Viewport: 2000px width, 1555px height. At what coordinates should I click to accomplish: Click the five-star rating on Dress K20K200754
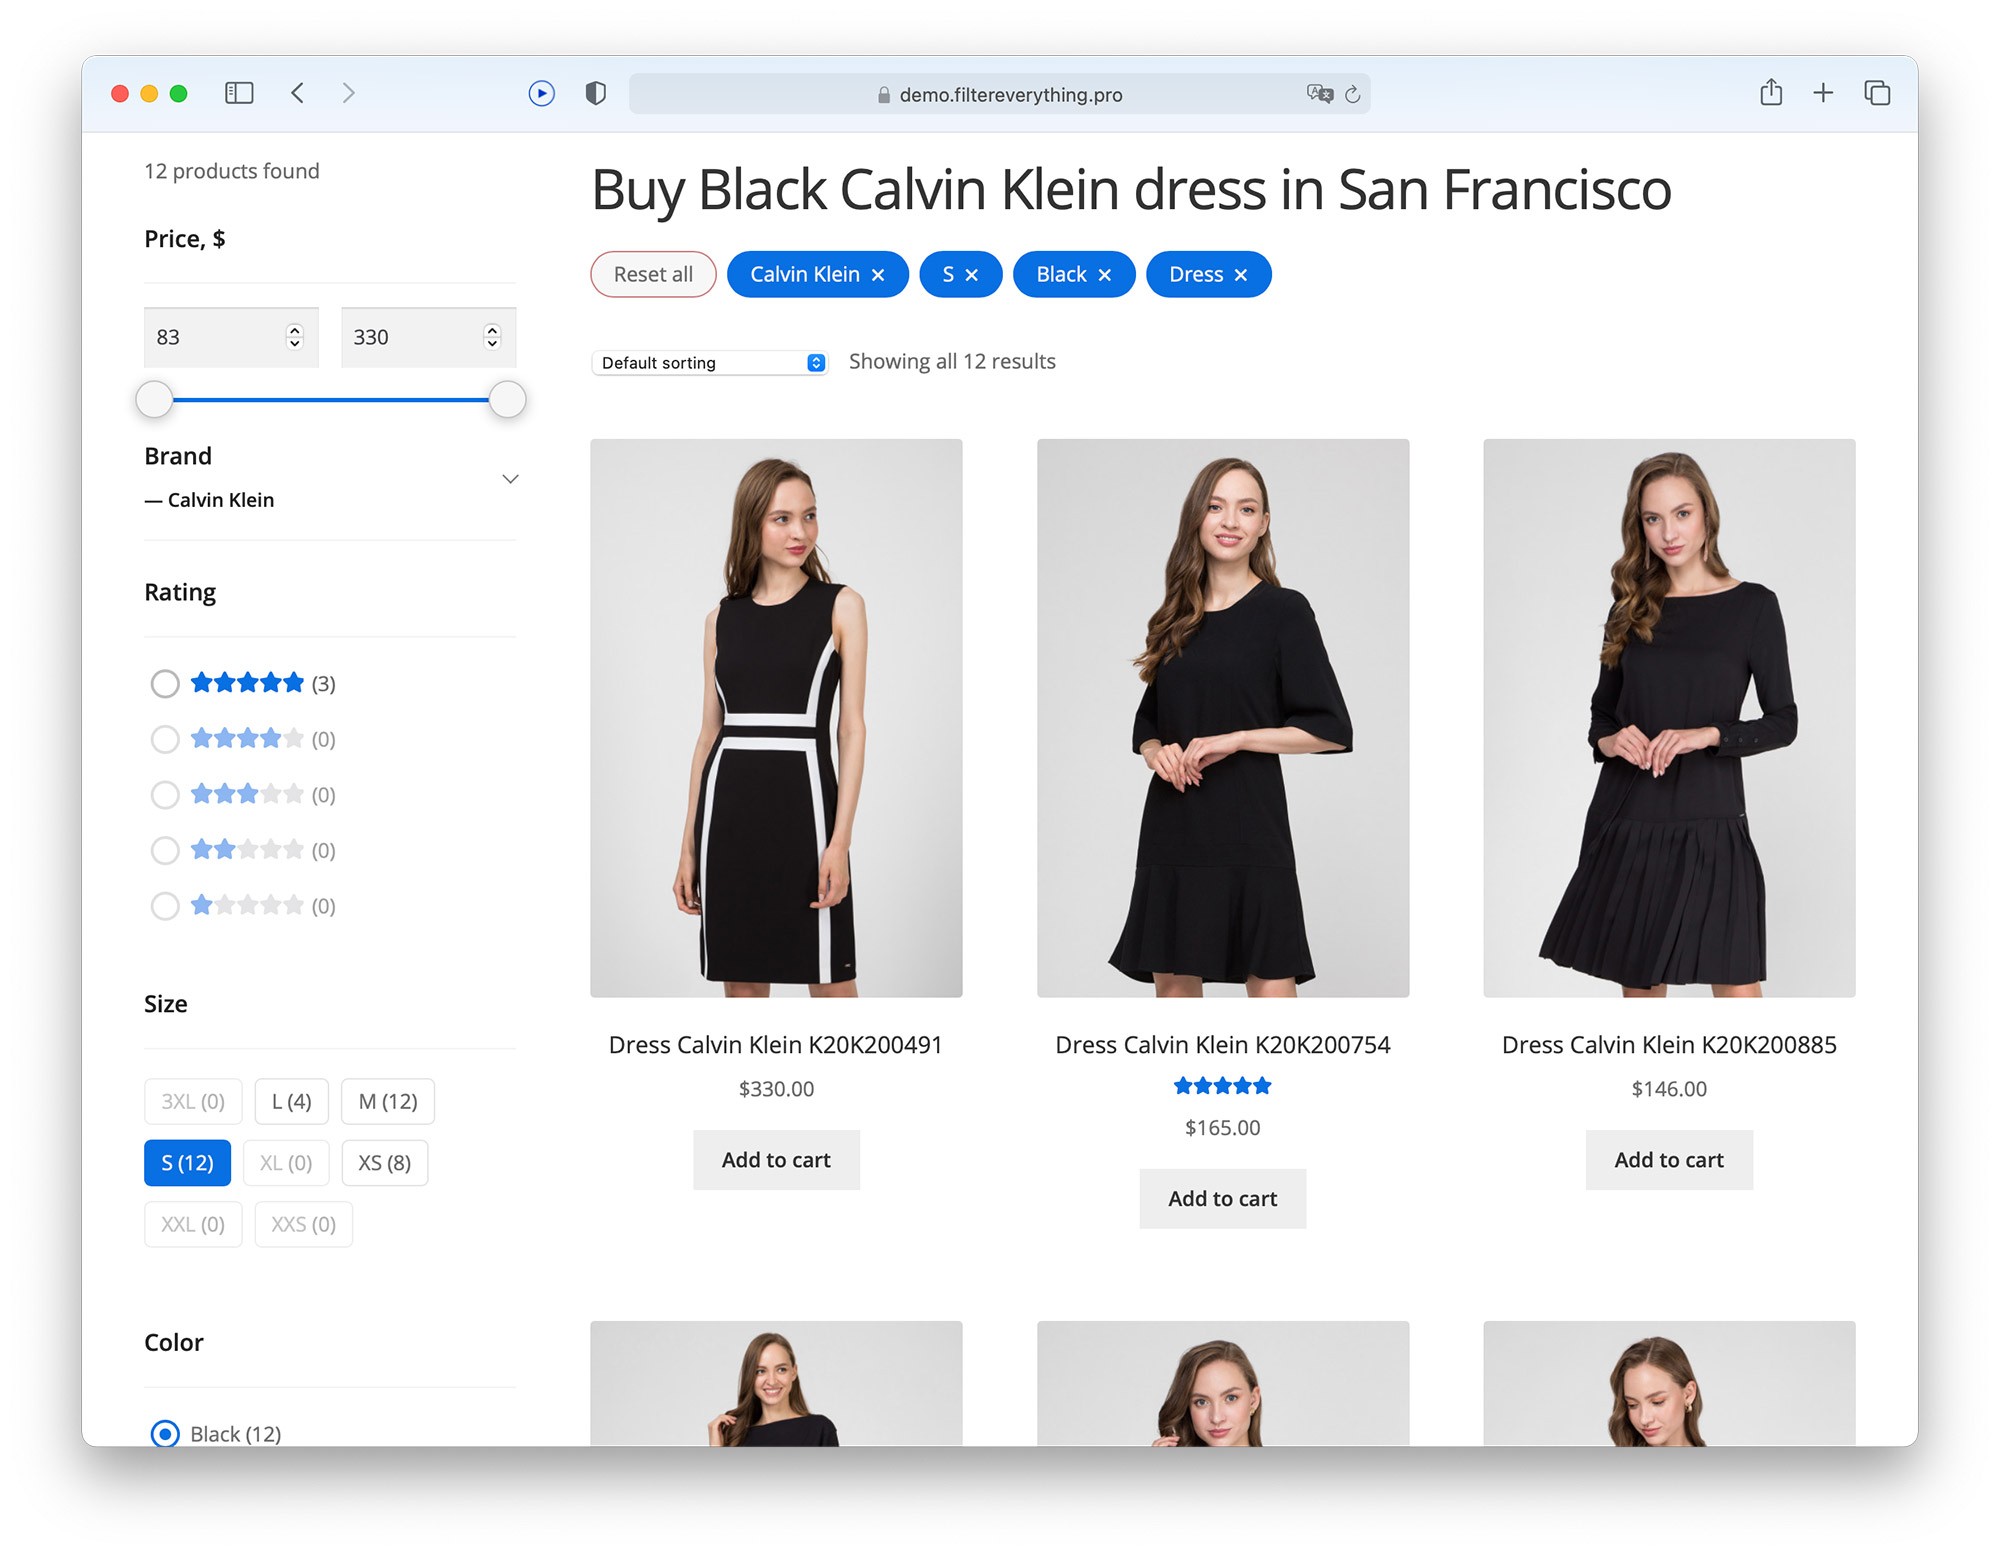pos(1222,1085)
